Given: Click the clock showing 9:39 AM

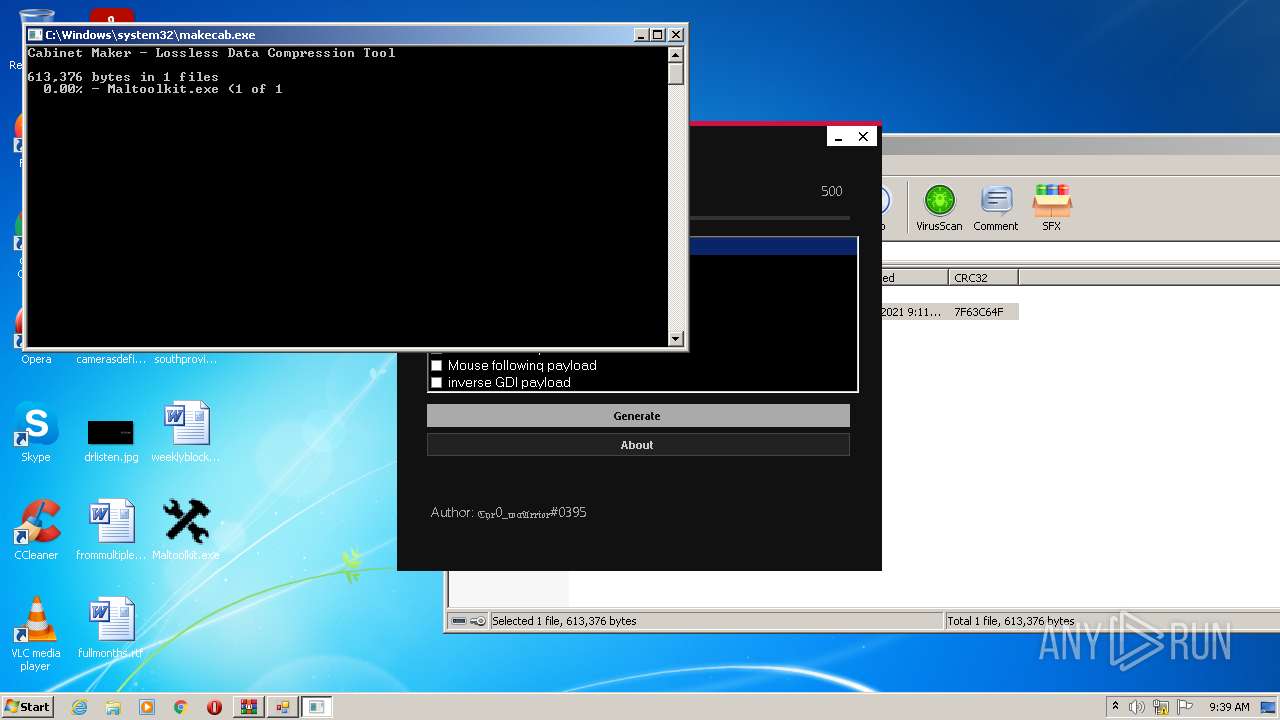Looking at the screenshot, I should [x=1229, y=707].
